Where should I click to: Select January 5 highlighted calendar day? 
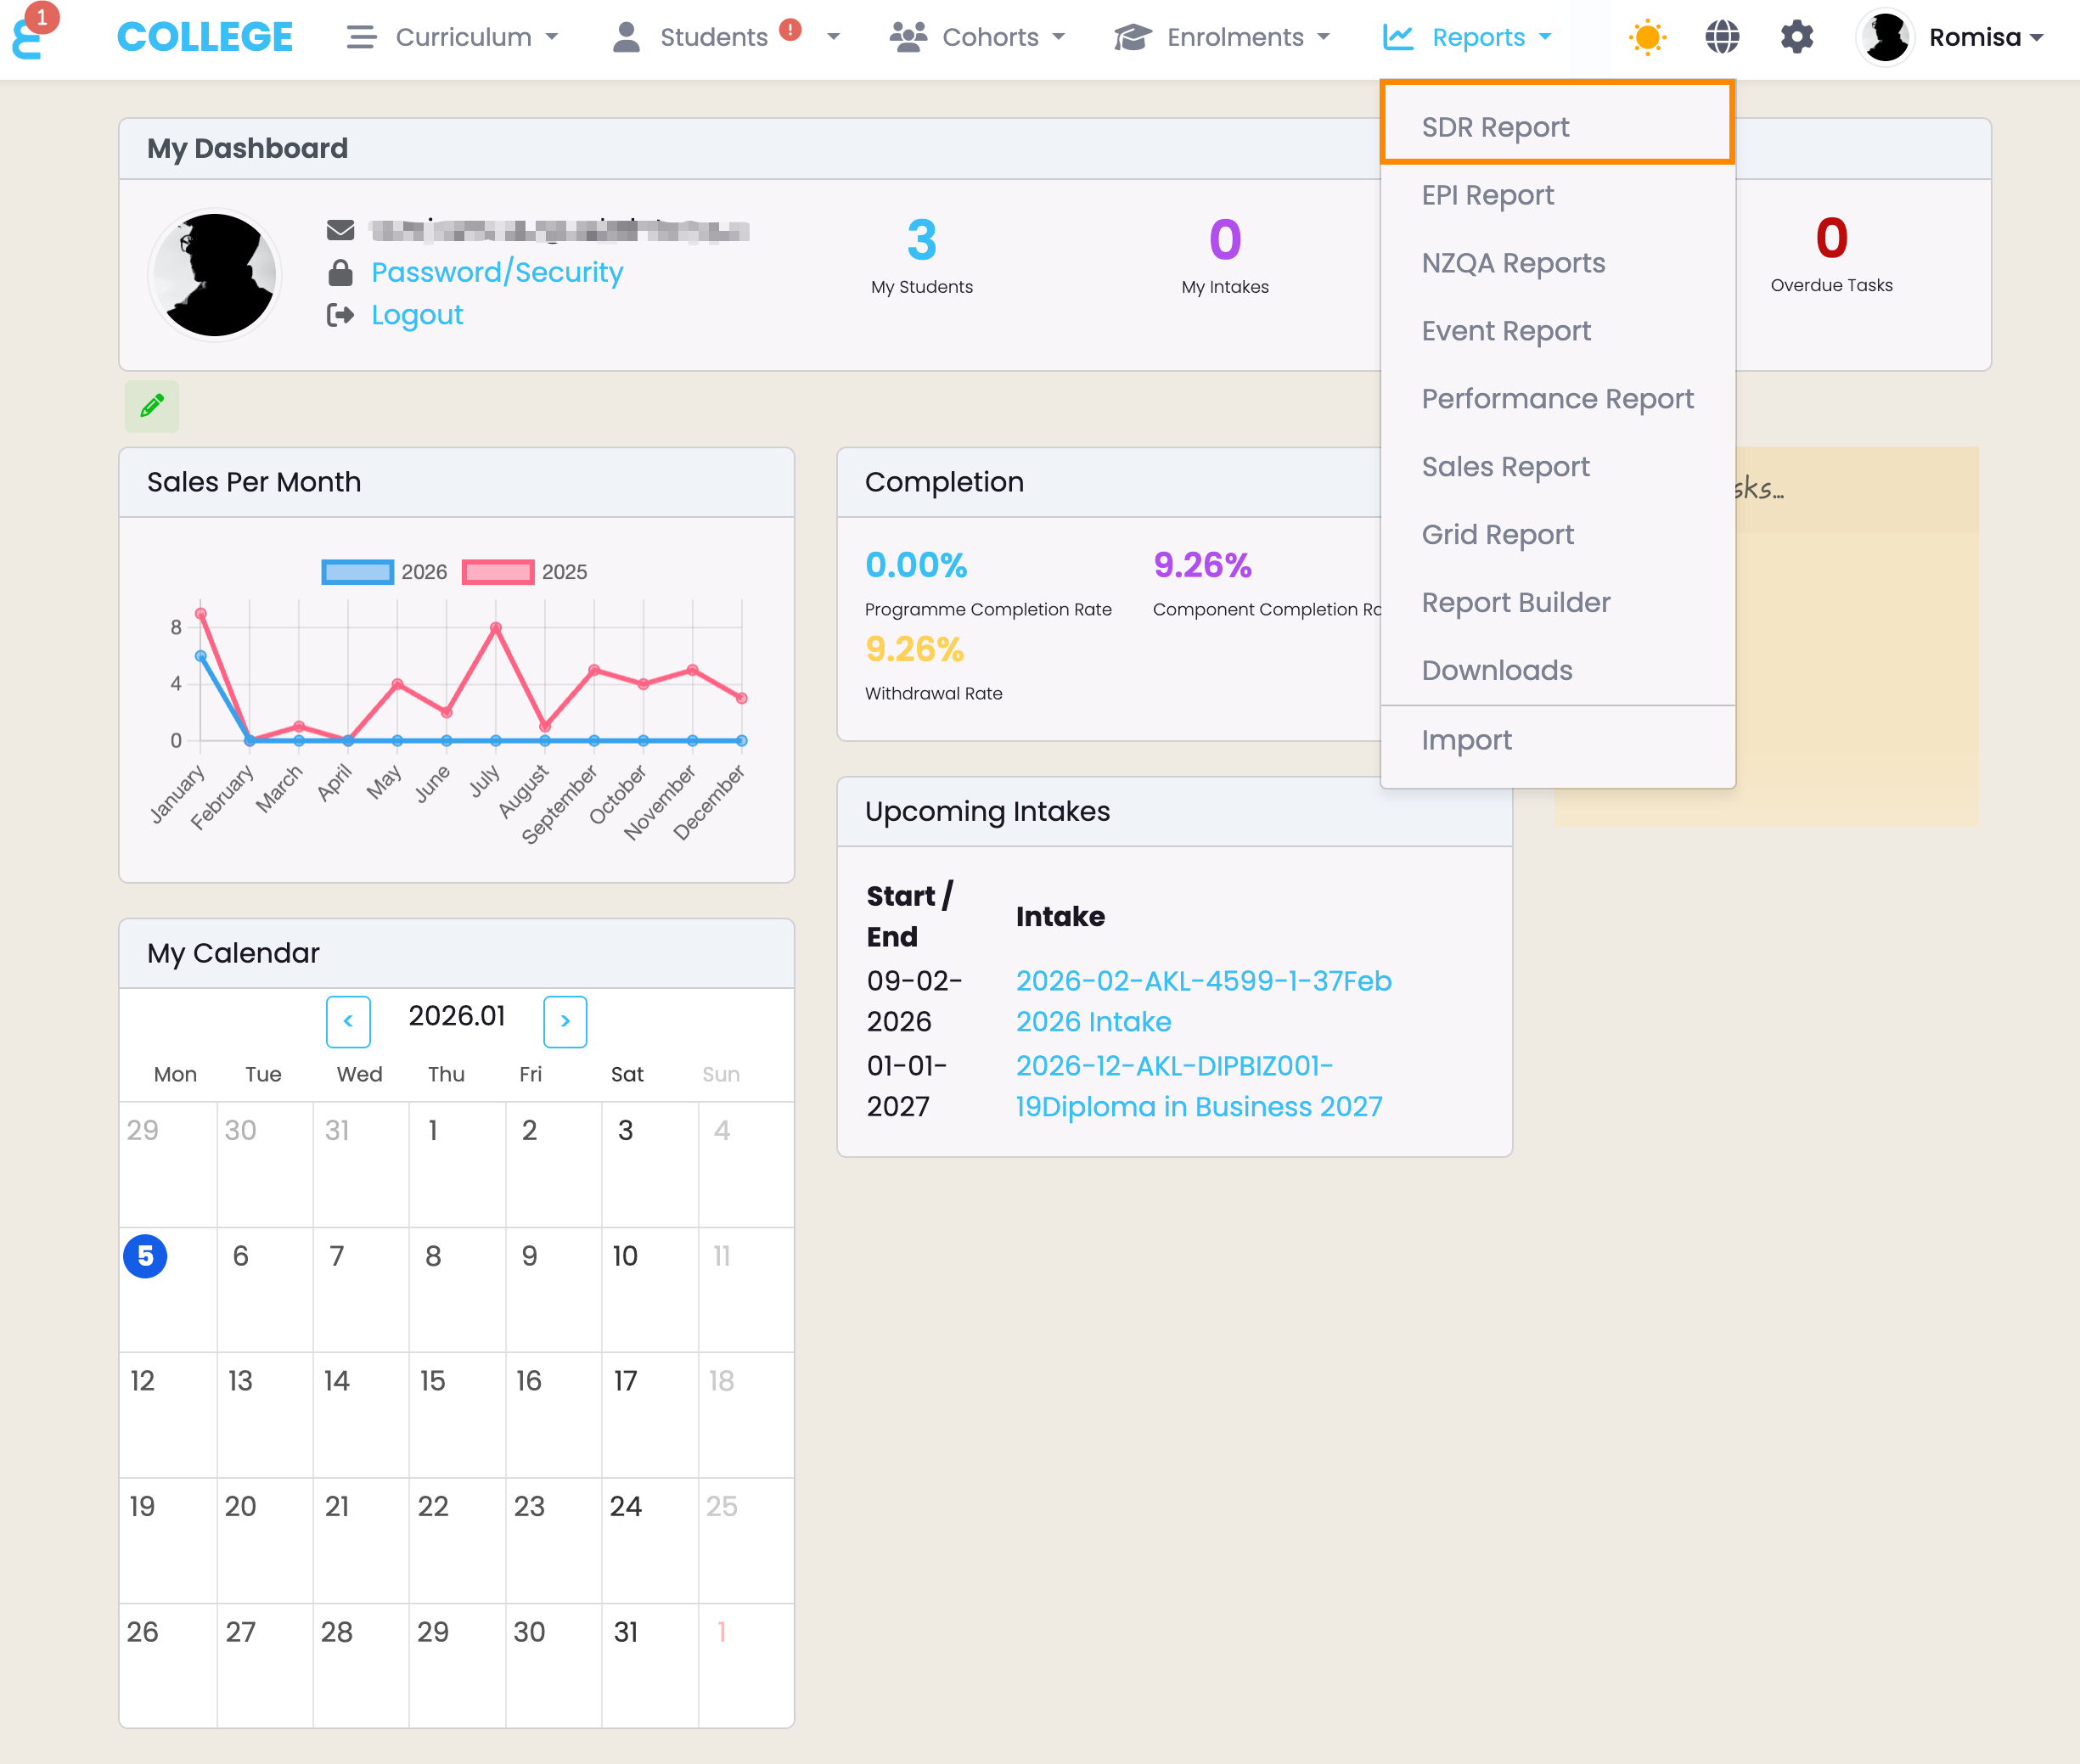coord(145,1256)
